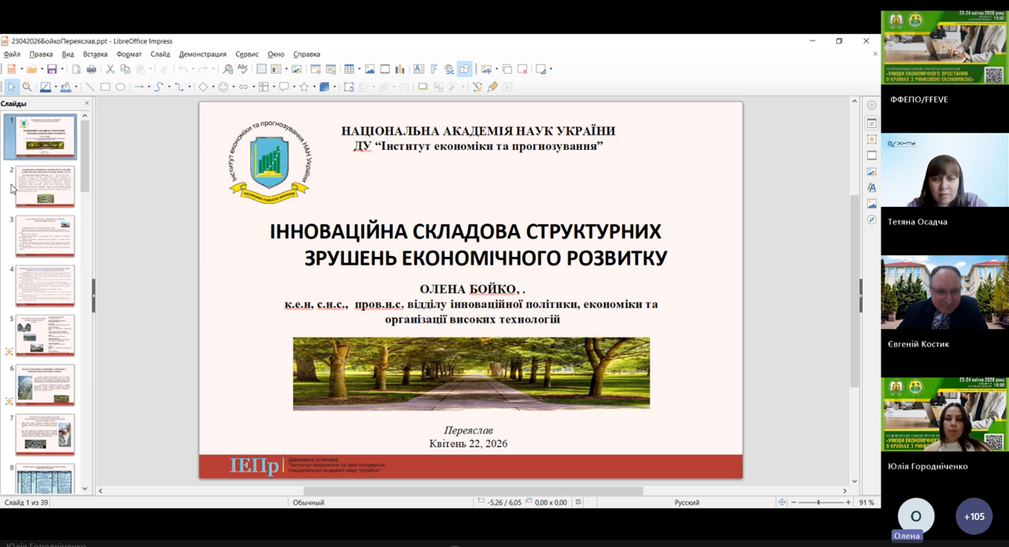Open the Демонстрация menu
Screen dimensions: 1009x547
[202, 54]
